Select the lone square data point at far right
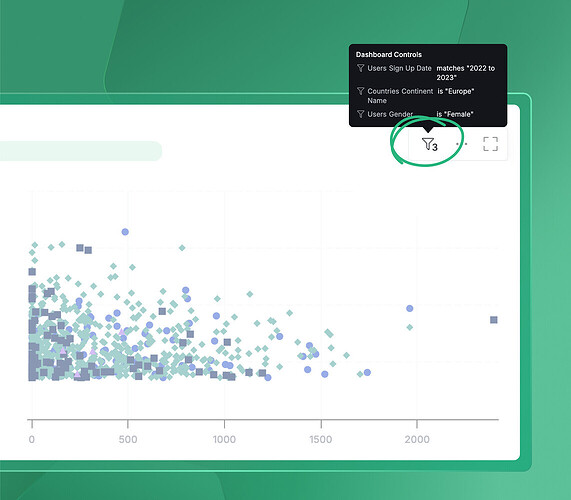Viewport: 571px width, 500px height. coord(493,320)
